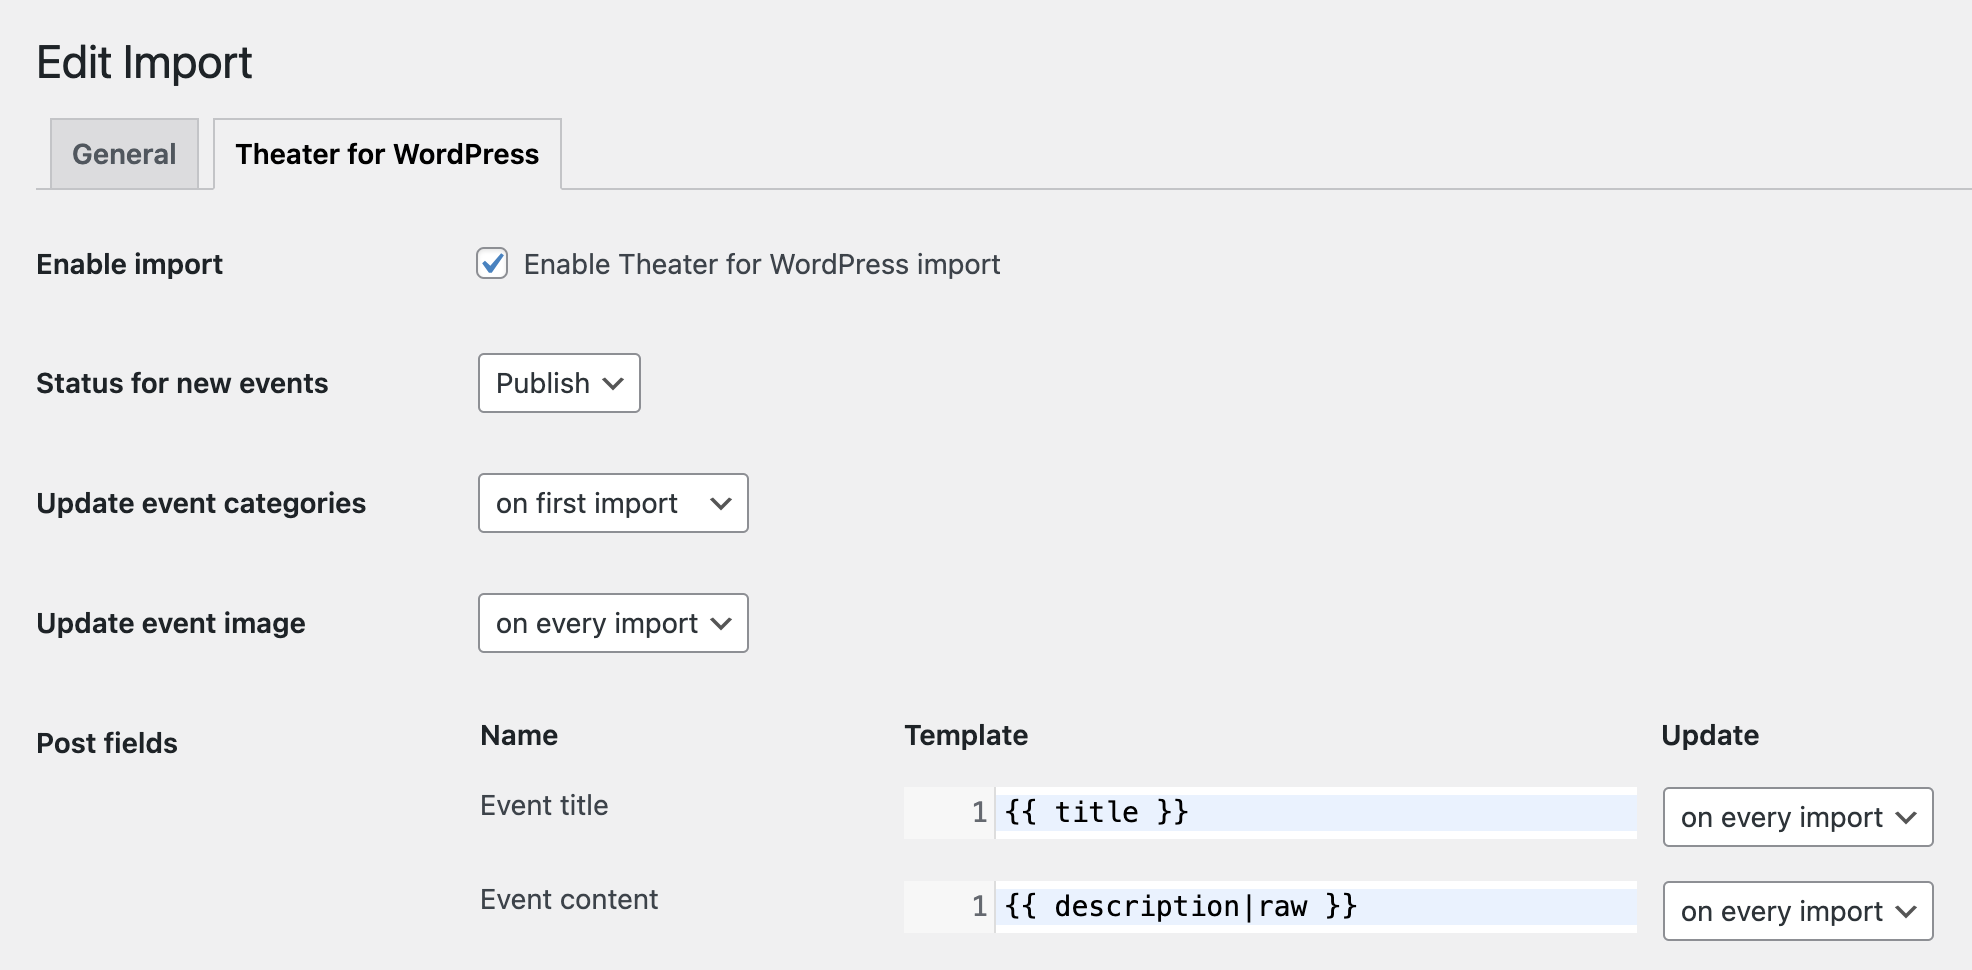Click the Edit Import page heading
Screen dimensions: 1972x970
144,63
